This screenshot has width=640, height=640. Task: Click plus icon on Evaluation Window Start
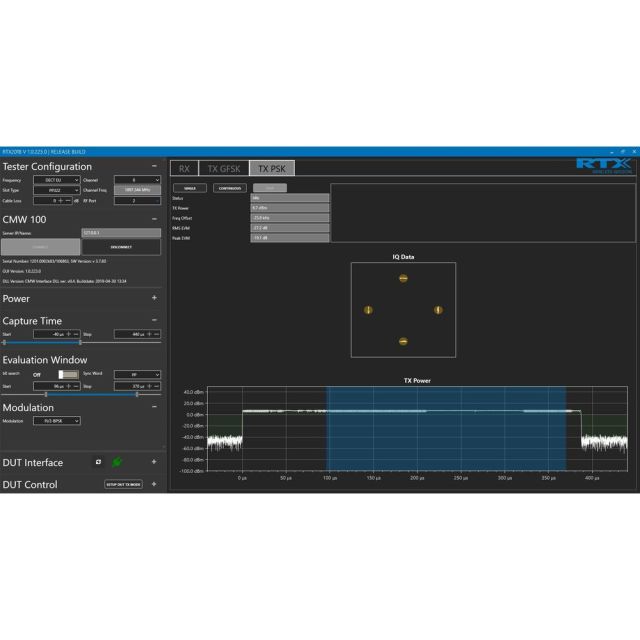tap(68, 385)
